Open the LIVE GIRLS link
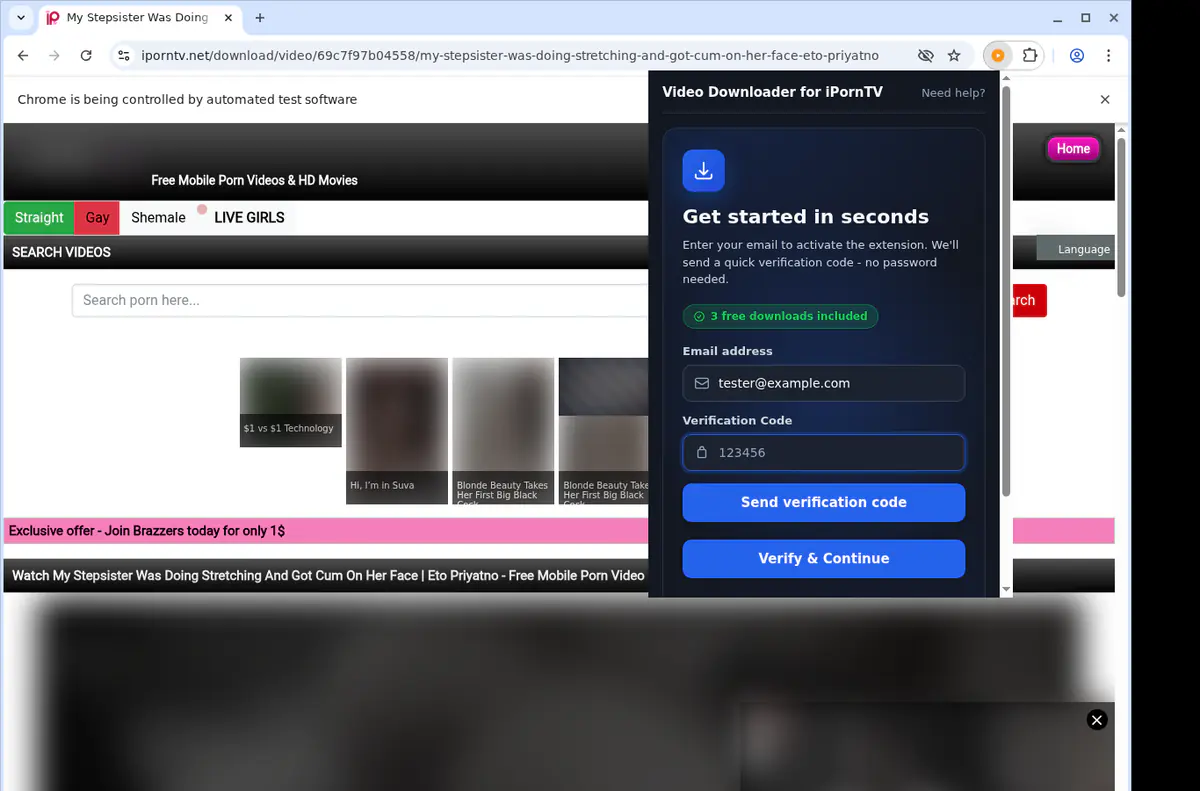Image resolution: width=1200 pixels, height=791 pixels. 249,218
